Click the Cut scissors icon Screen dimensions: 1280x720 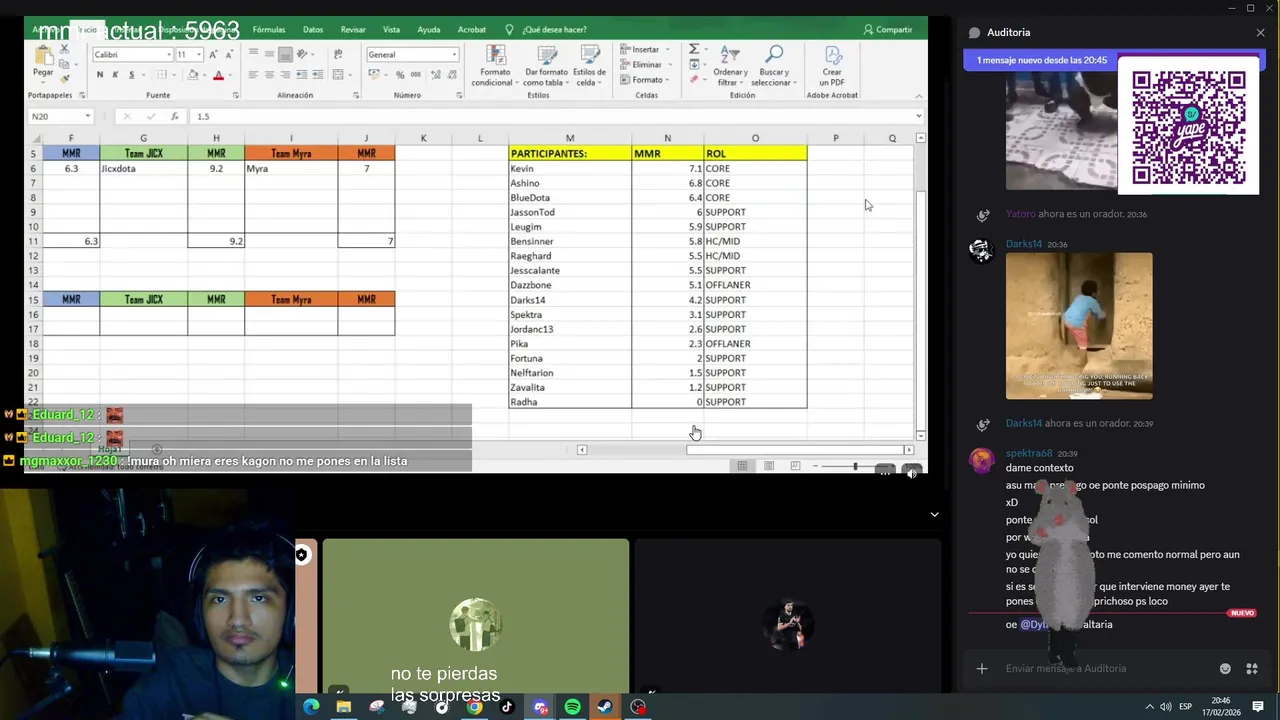(65, 48)
